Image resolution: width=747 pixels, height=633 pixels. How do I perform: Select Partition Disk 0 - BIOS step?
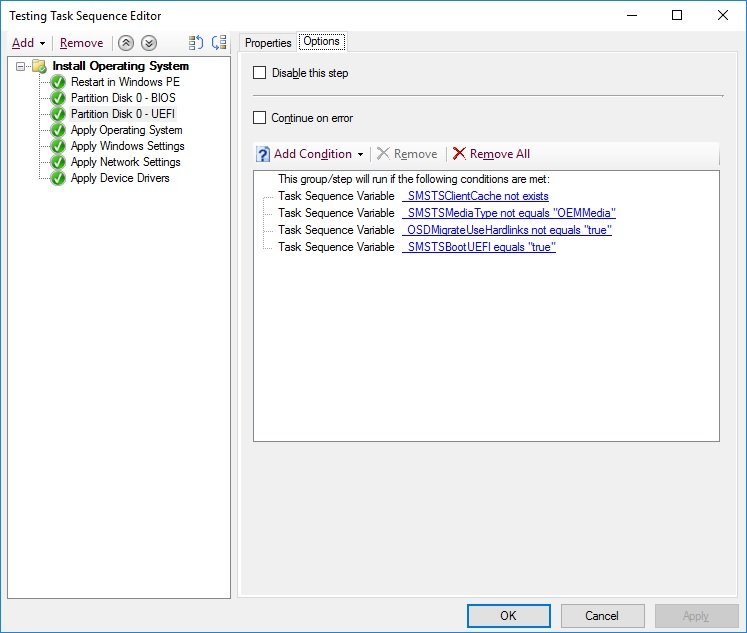click(x=123, y=98)
